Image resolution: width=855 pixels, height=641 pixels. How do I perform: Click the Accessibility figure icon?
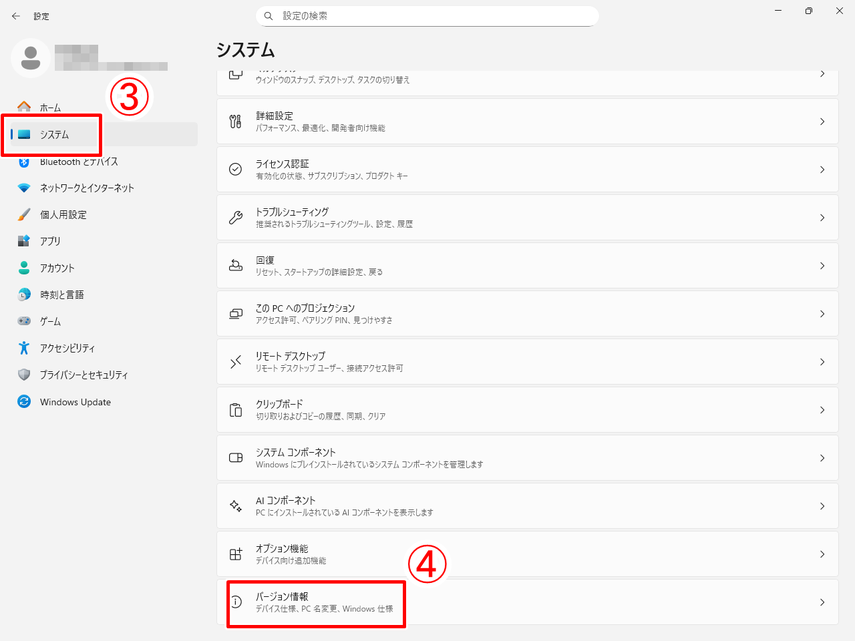tap(24, 348)
